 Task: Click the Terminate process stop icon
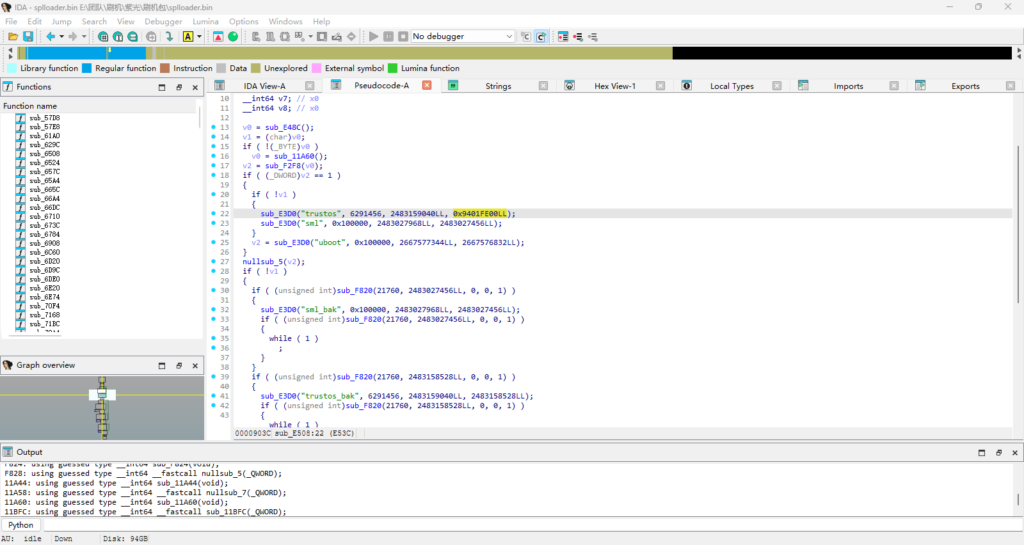[401, 37]
